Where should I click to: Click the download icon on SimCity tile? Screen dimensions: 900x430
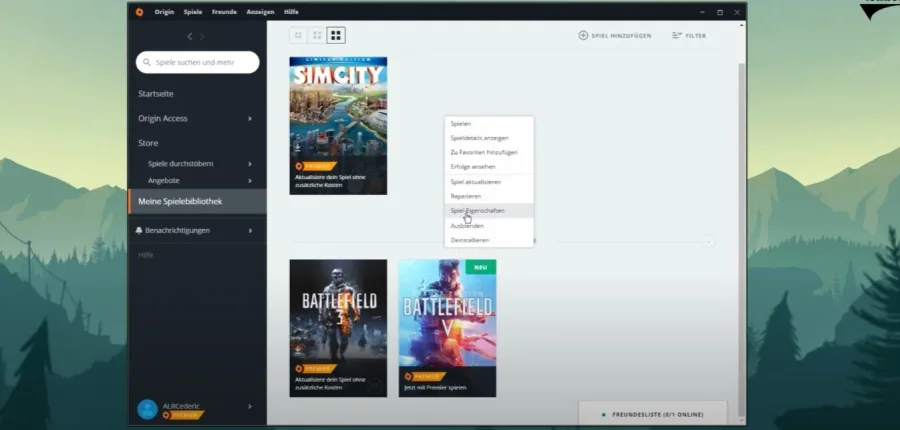pyautogui.click(x=297, y=147)
